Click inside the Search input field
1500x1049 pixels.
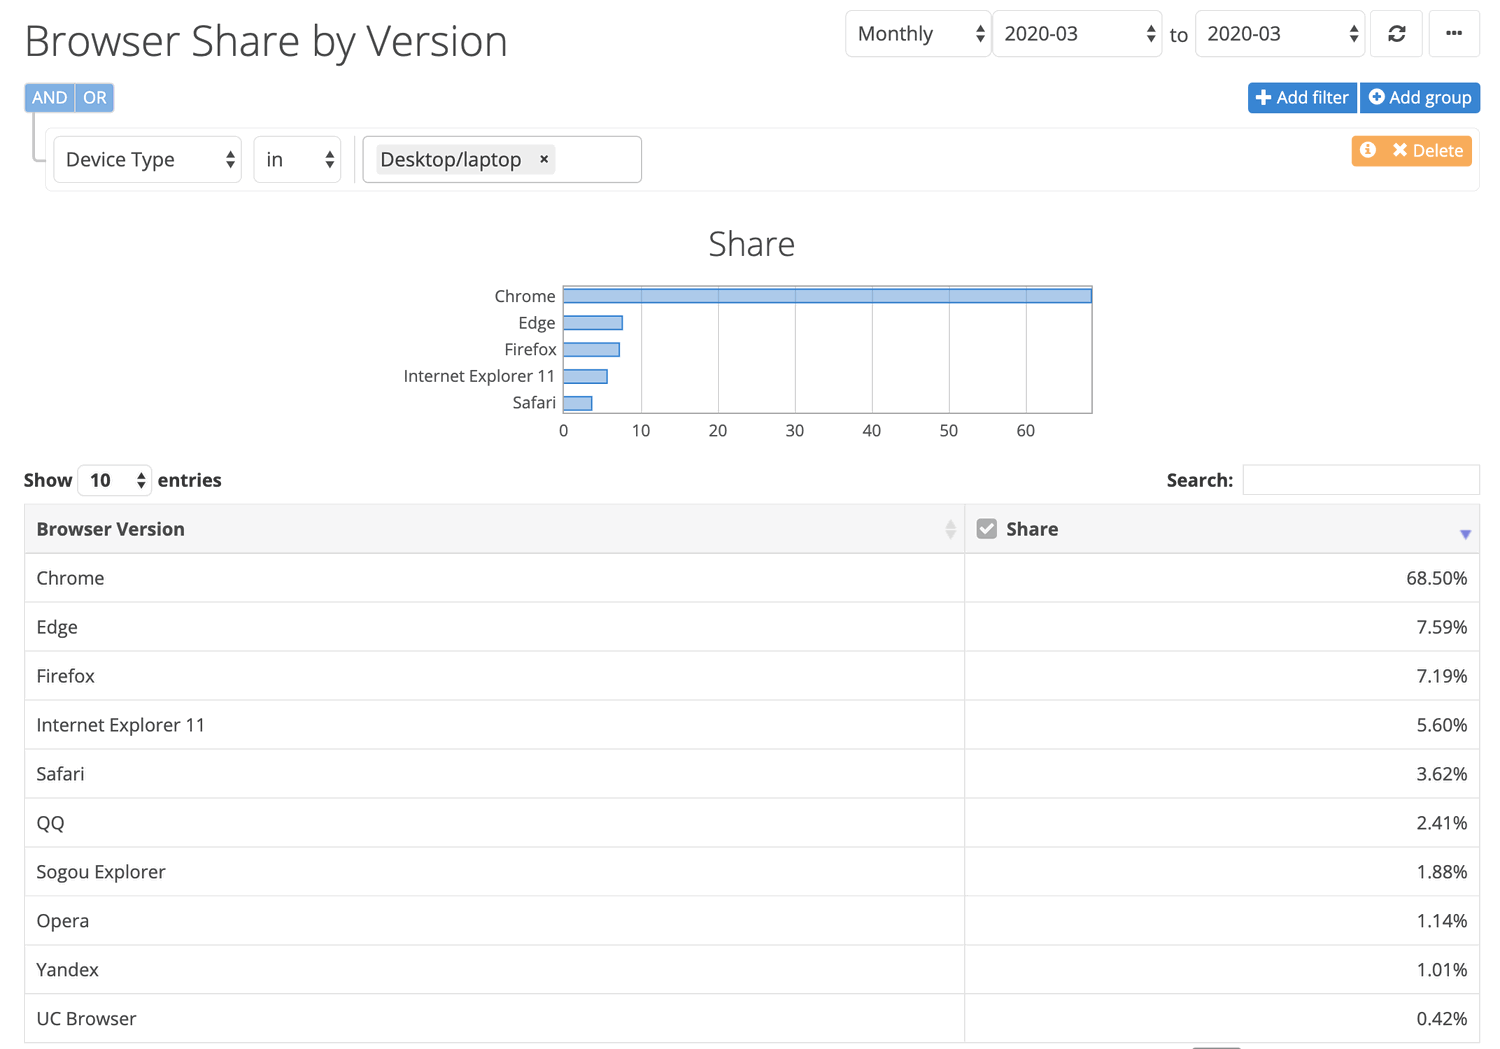pos(1360,480)
